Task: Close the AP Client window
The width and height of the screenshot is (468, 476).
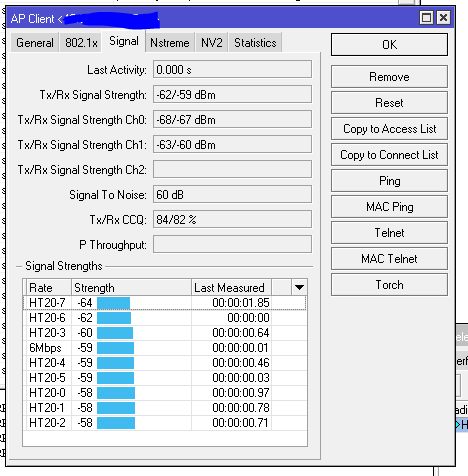Action: click(x=443, y=17)
